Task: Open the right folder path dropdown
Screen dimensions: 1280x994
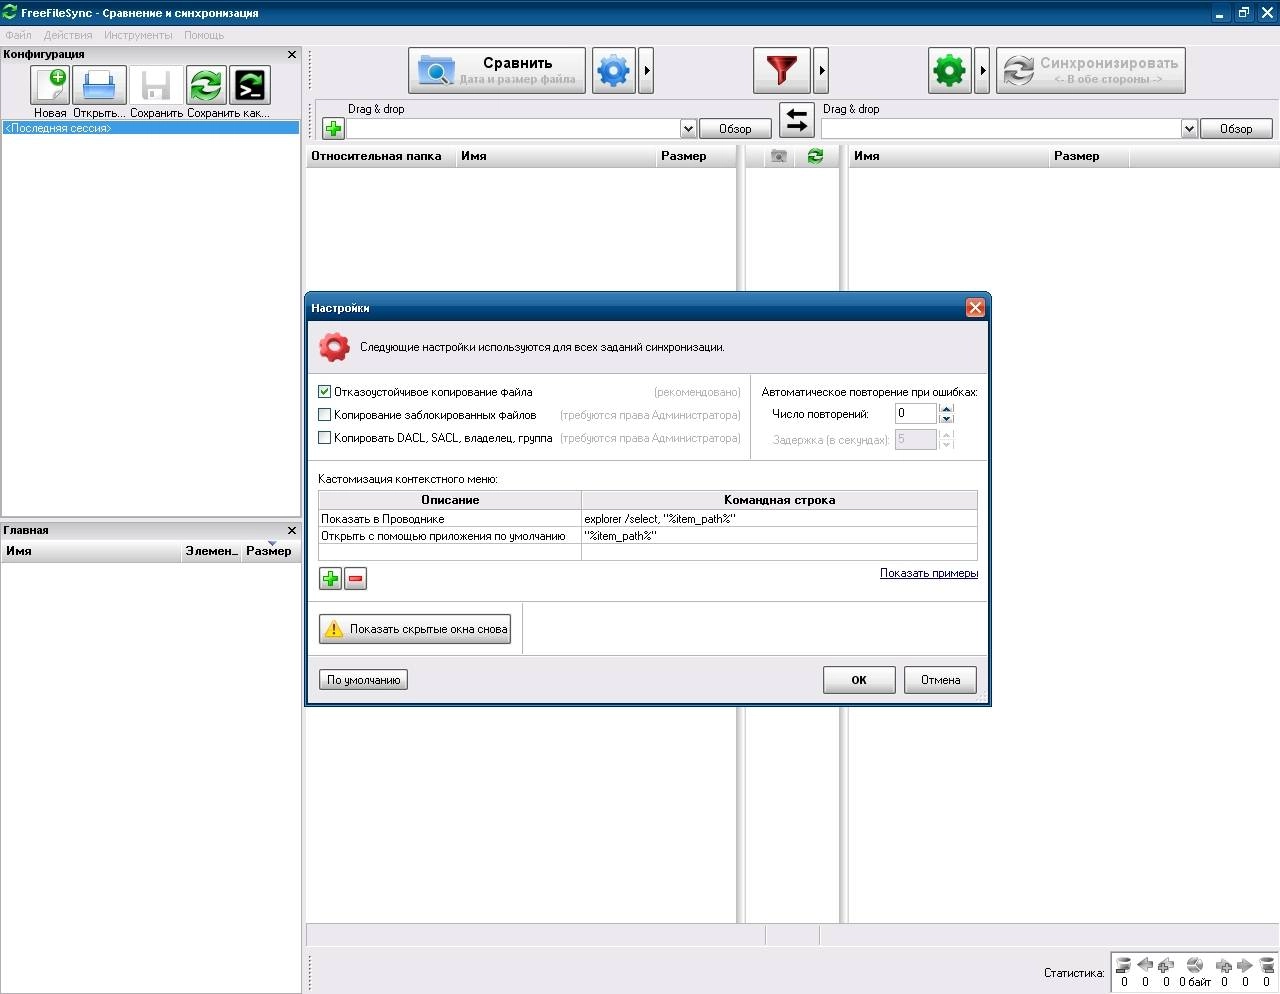Action: pyautogui.click(x=1189, y=129)
